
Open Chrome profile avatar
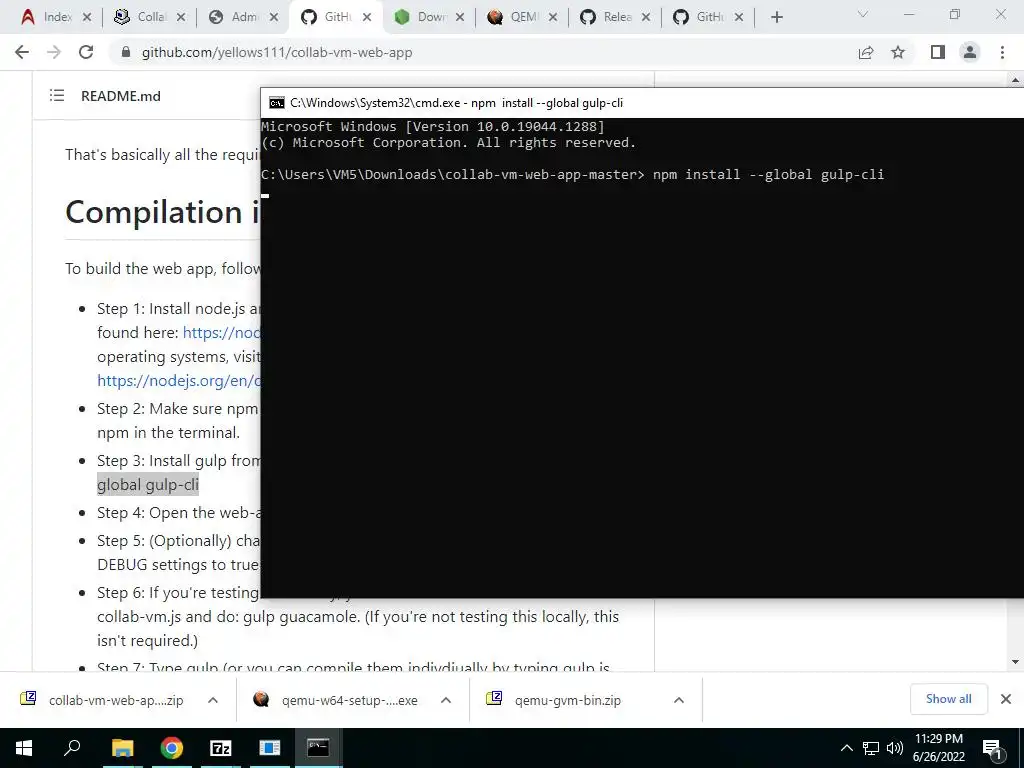pyautogui.click(x=970, y=52)
